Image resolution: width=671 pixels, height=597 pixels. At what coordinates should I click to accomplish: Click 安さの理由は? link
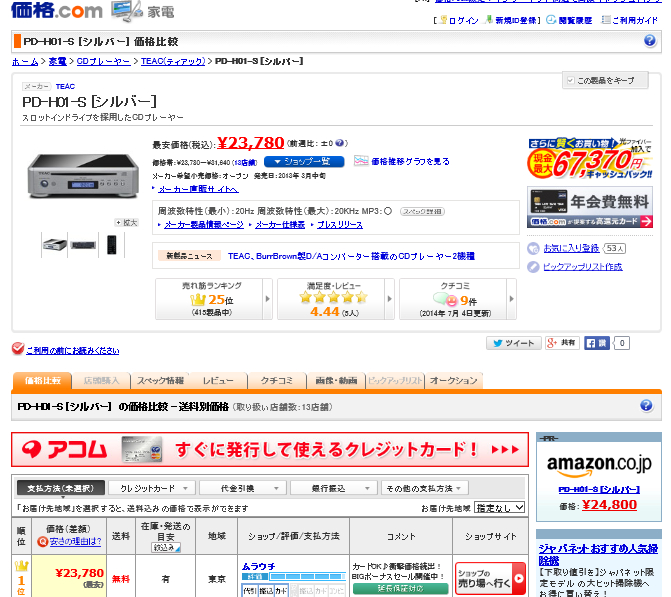(x=75, y=542)
